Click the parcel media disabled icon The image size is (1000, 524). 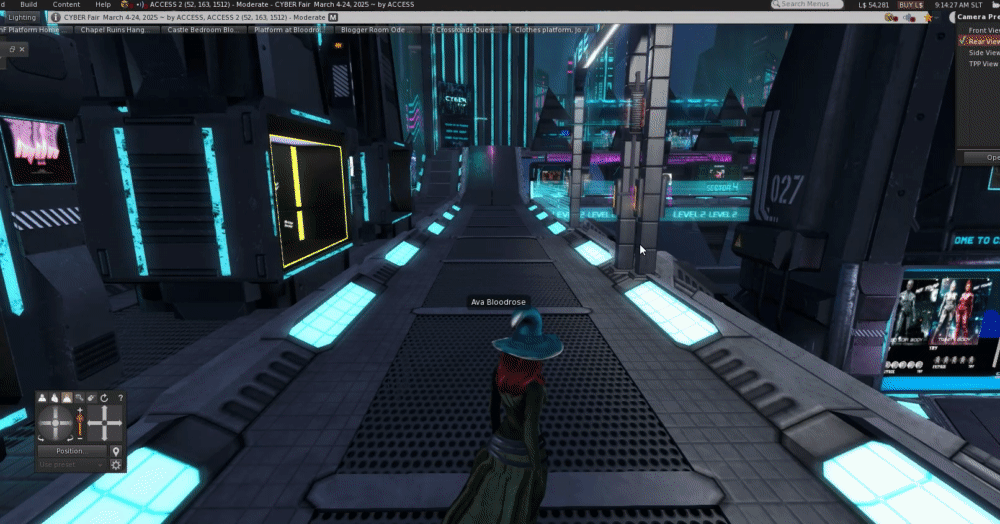point(892,18)
